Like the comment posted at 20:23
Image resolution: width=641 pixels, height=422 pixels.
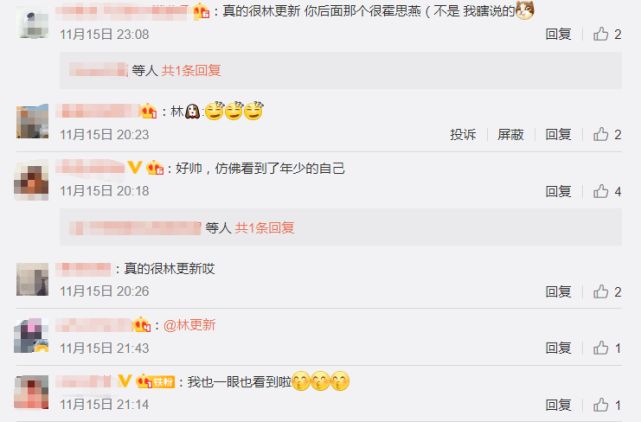[x=607, y=134]
